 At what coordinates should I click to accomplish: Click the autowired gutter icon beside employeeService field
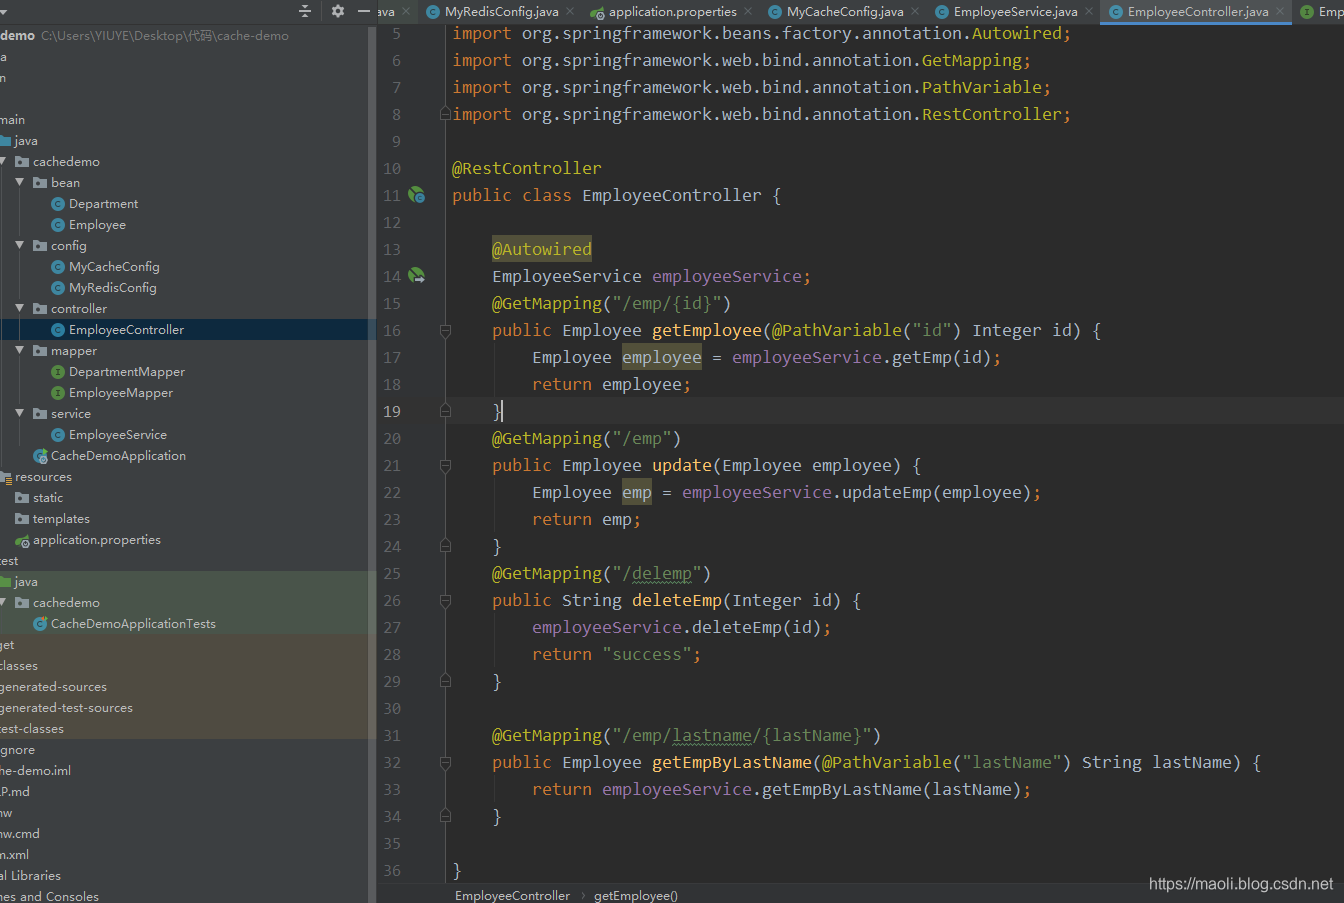tap(417, 276)
